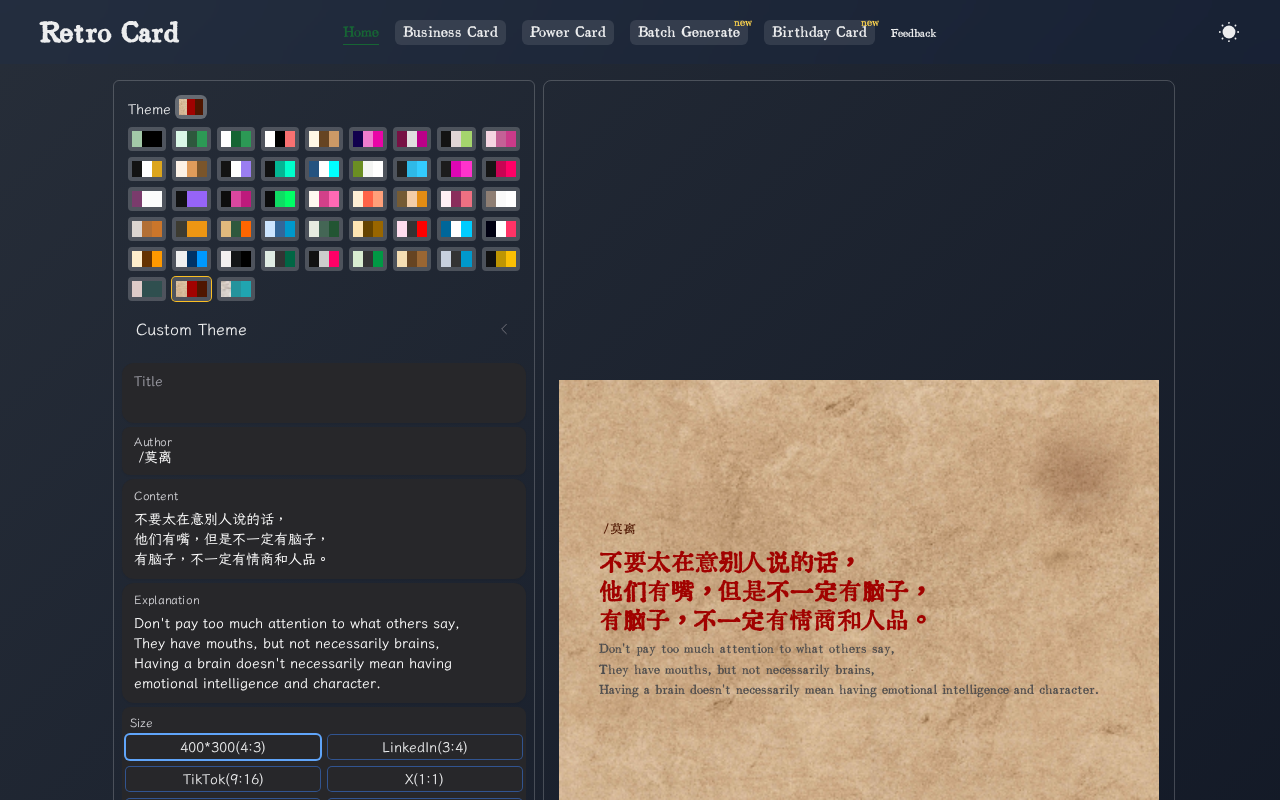1280x800 pixels.
Task: Open the Feedback link
Action: coord(913,33)
